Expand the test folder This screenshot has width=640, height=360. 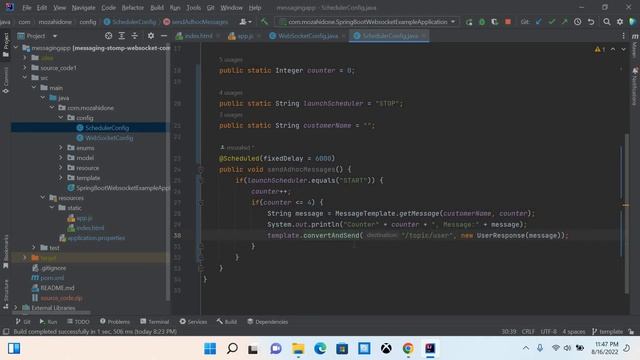pos(34,247)
